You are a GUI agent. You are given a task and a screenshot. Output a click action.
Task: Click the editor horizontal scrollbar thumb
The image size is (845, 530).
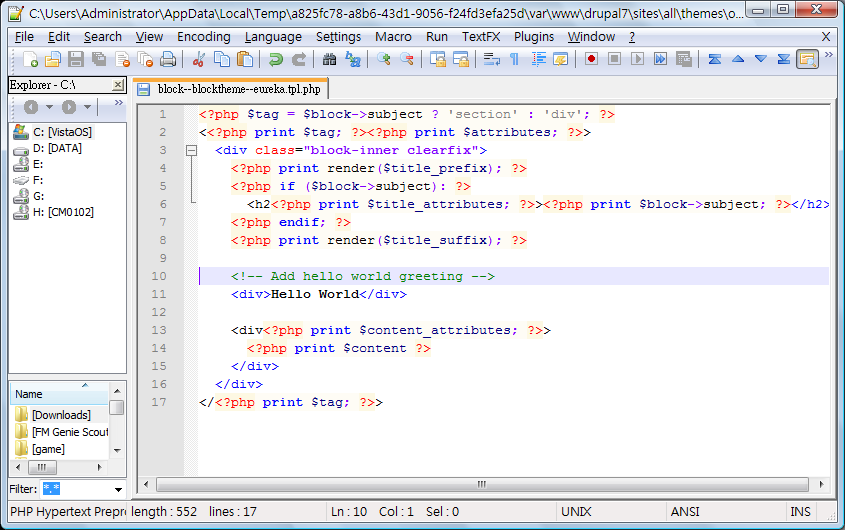[480, 484]
